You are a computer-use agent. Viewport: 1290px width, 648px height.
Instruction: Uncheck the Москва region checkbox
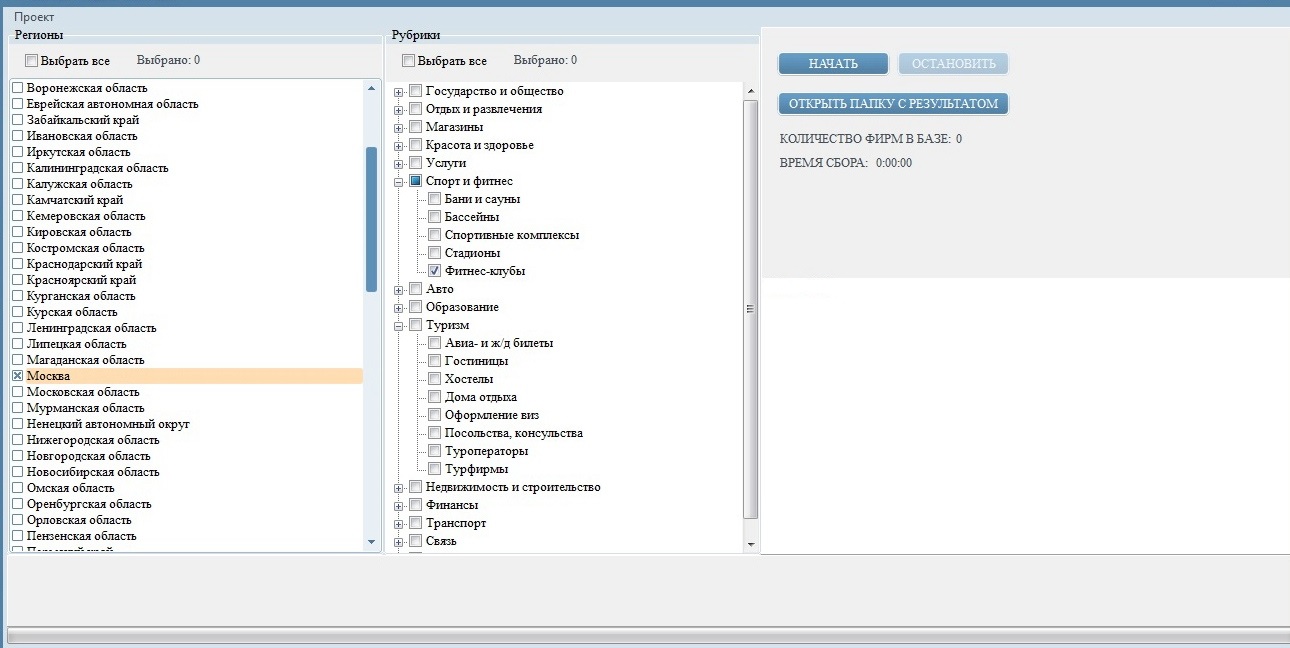tap(17, 376)
